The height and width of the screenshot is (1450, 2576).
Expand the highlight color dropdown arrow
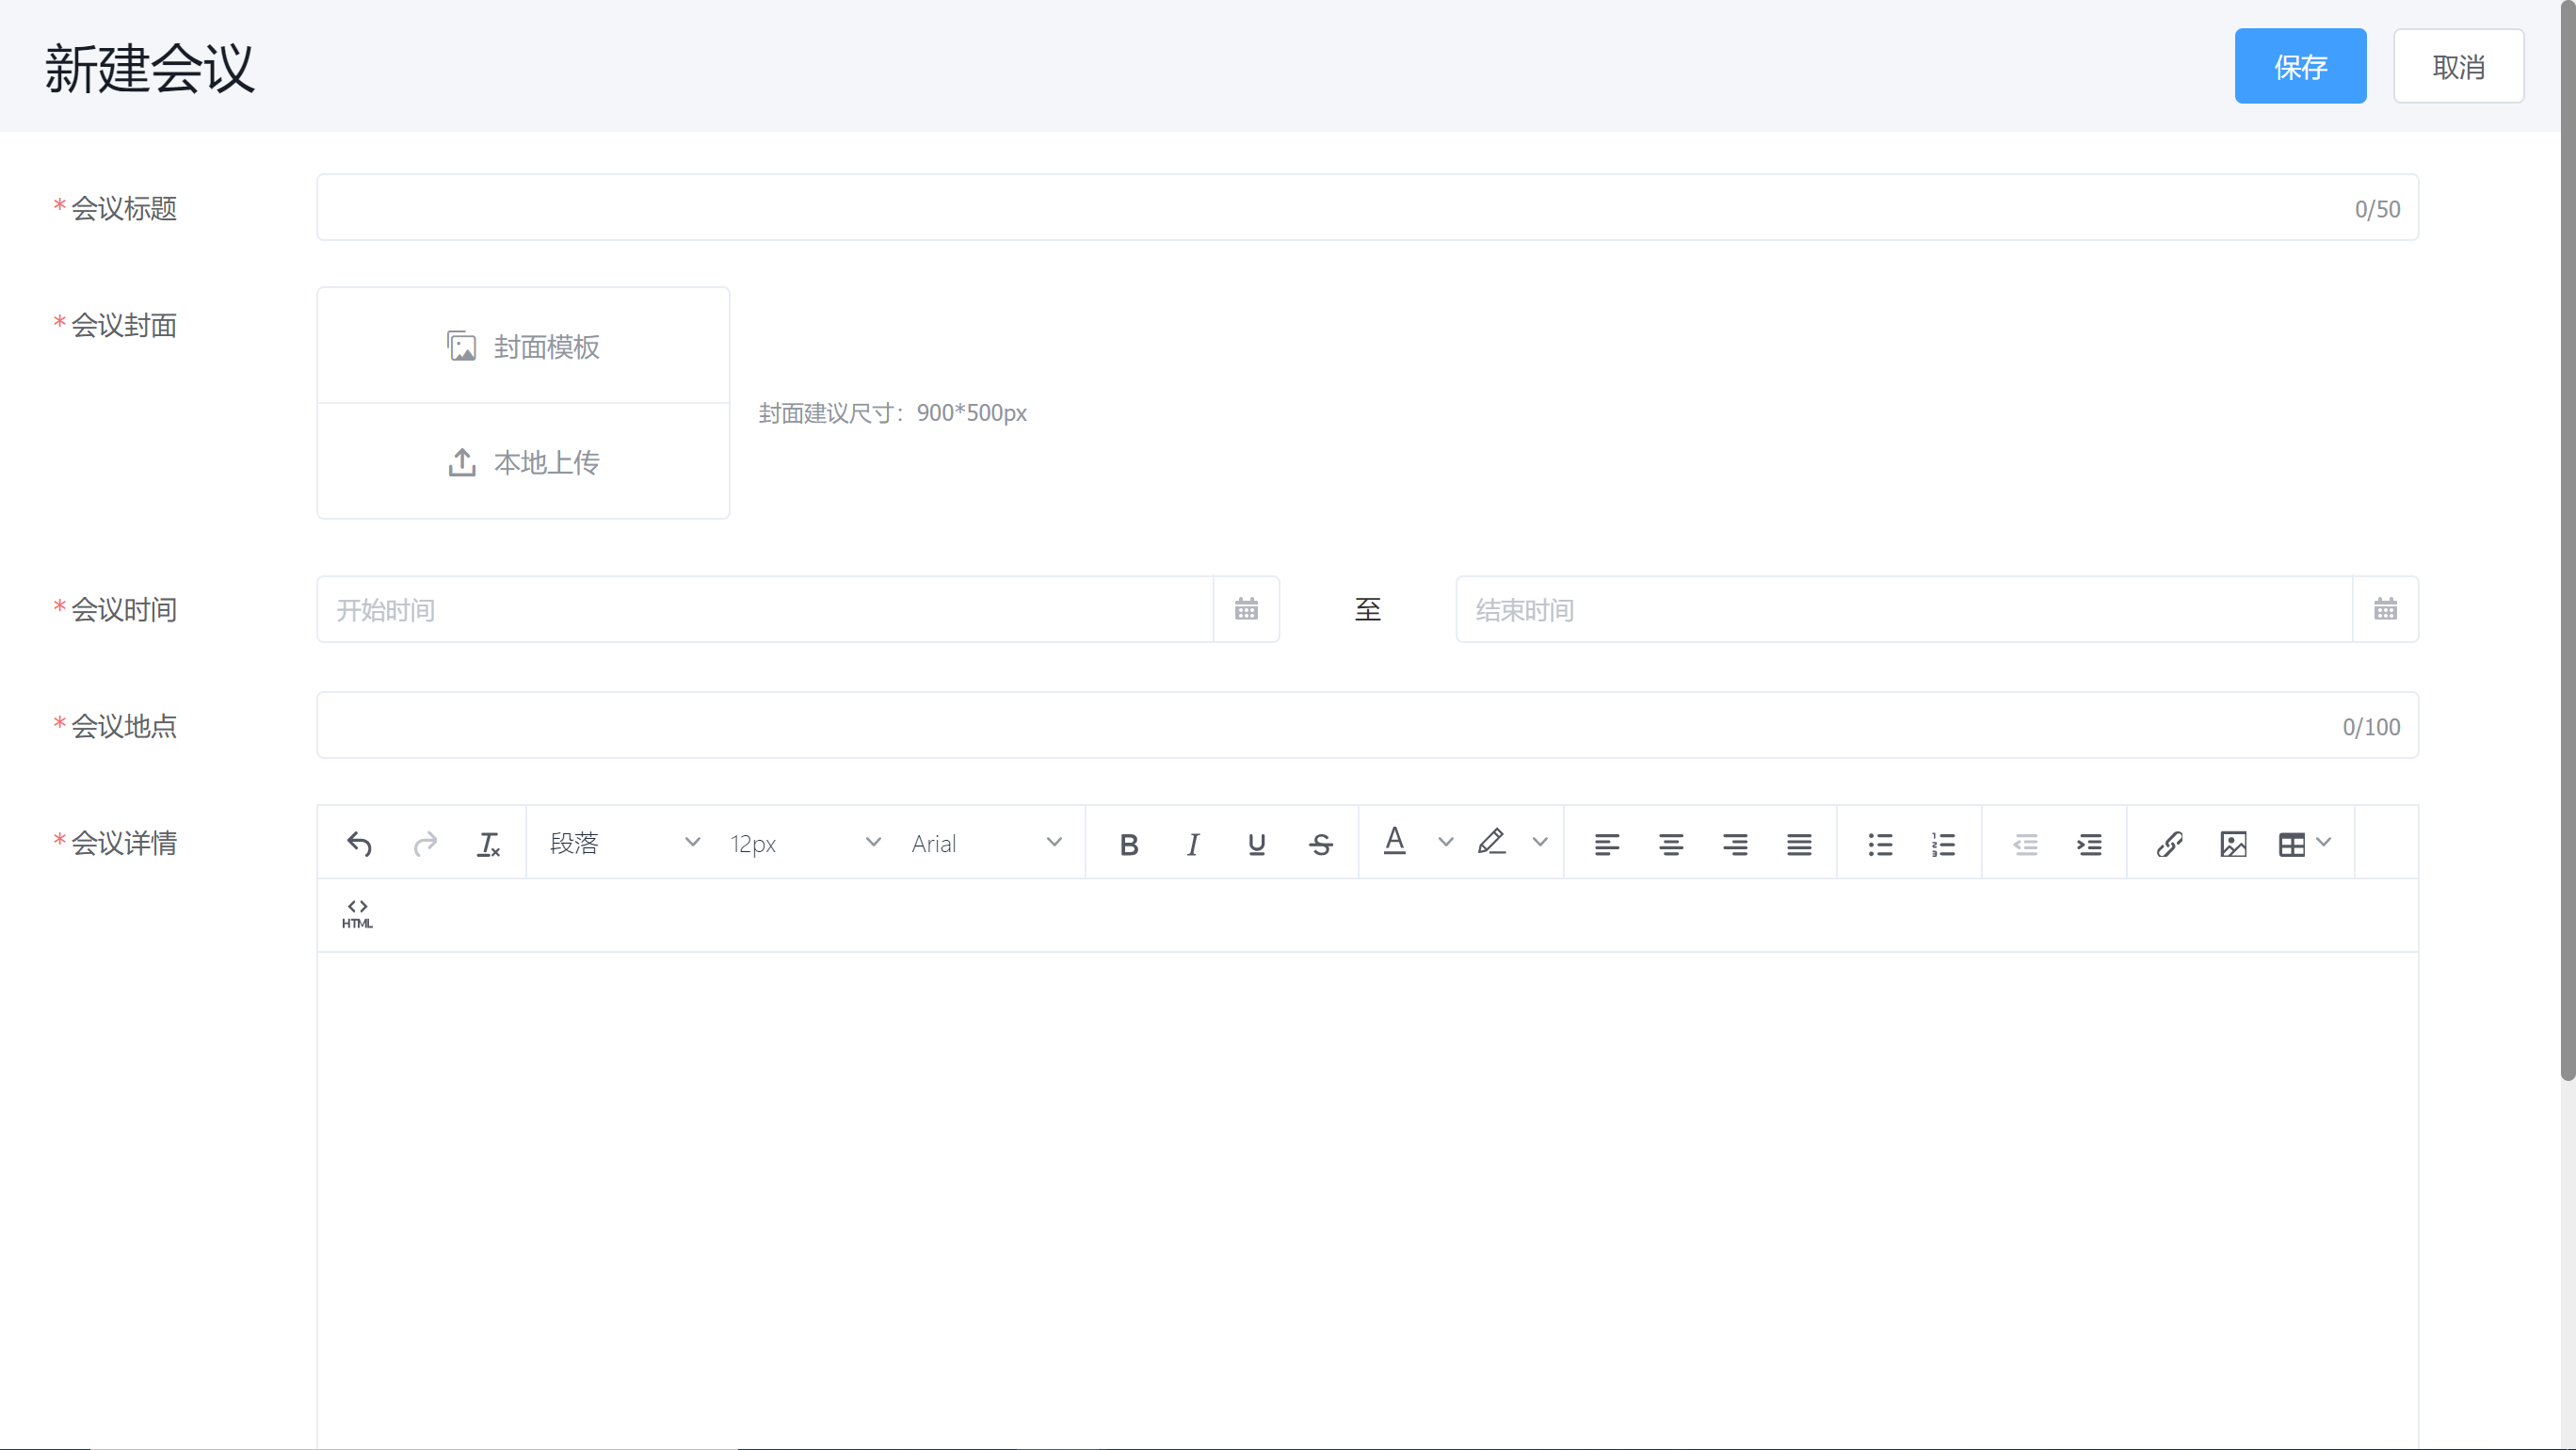1540,842
